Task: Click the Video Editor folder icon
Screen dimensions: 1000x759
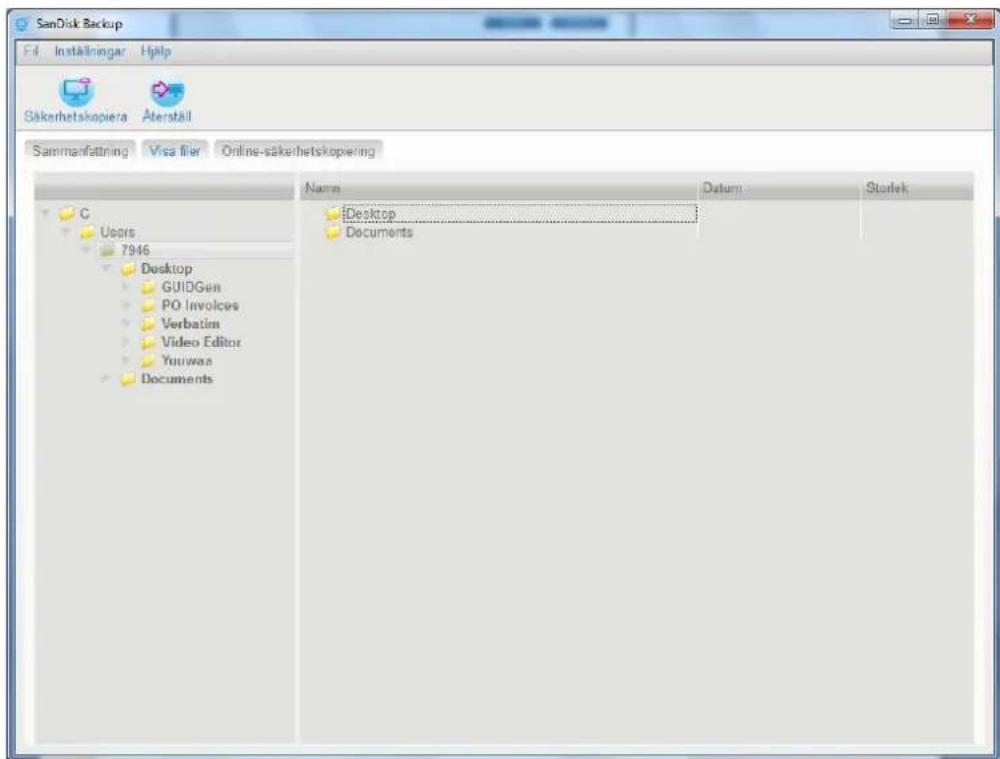Action: pos(148,343)
